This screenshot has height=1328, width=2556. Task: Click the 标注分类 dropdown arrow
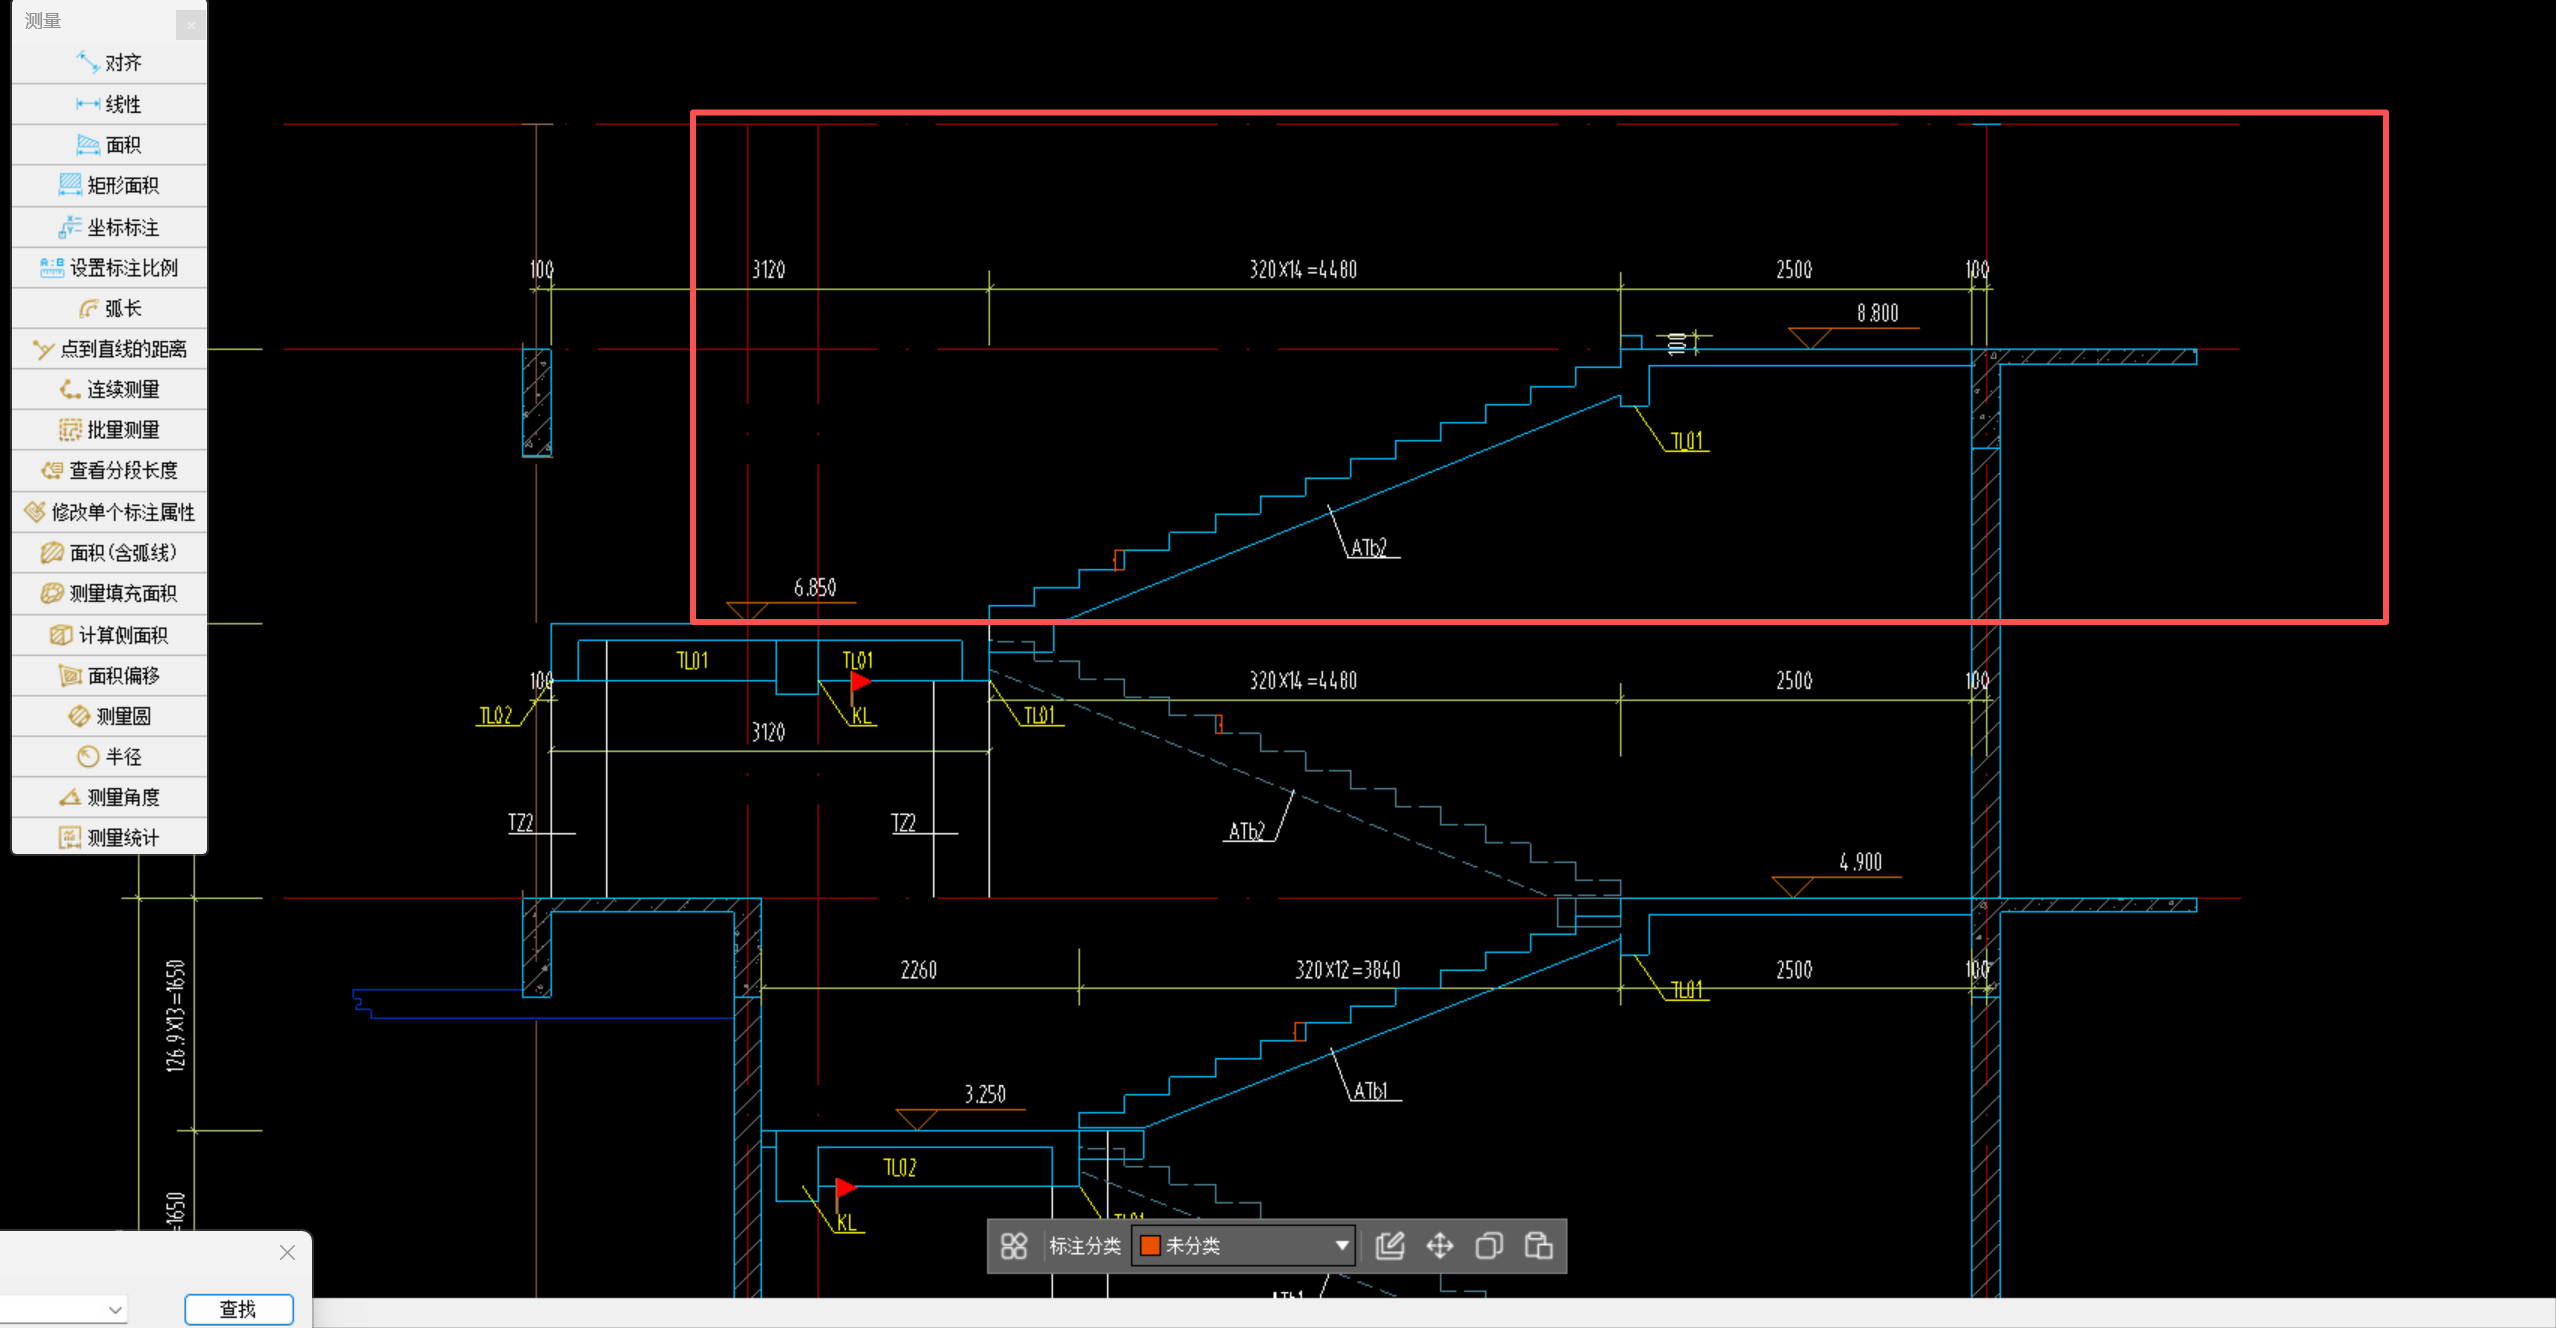1341,1246
